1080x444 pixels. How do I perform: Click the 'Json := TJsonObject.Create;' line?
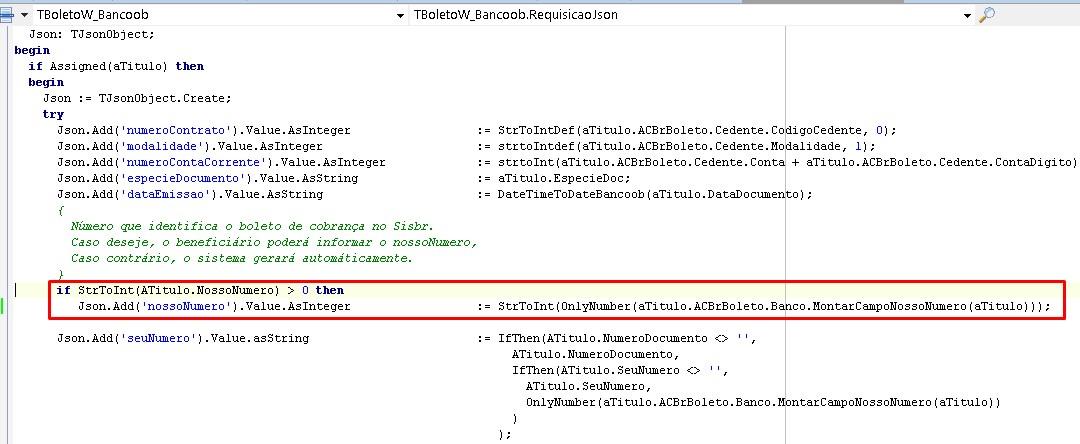pyautogui.click(x=137, y=98)
